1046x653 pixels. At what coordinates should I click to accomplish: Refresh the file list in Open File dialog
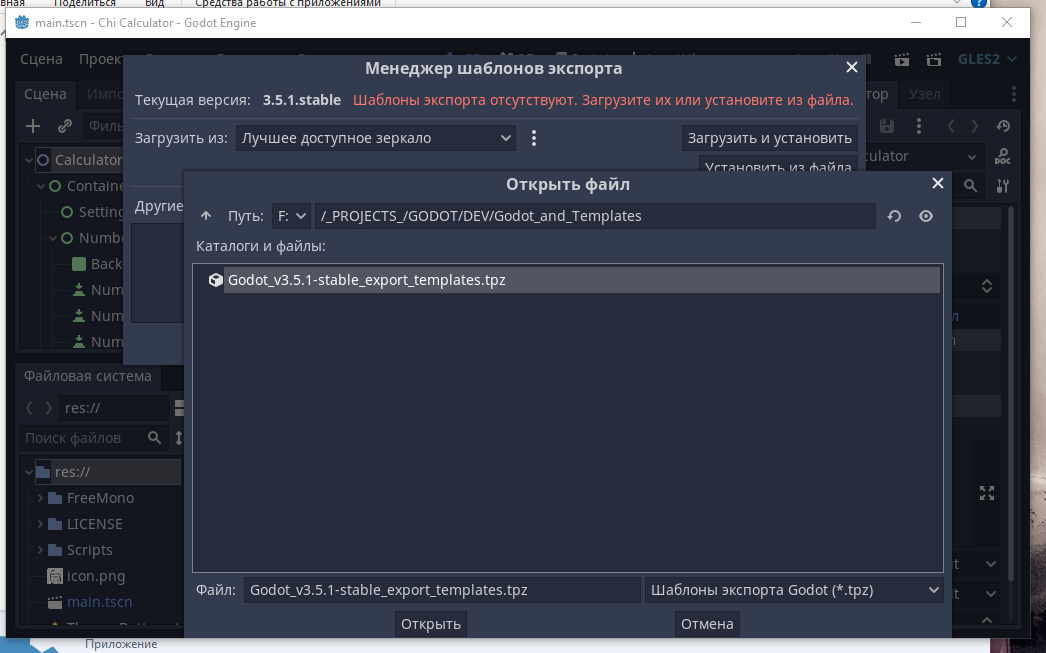point(894,216)
